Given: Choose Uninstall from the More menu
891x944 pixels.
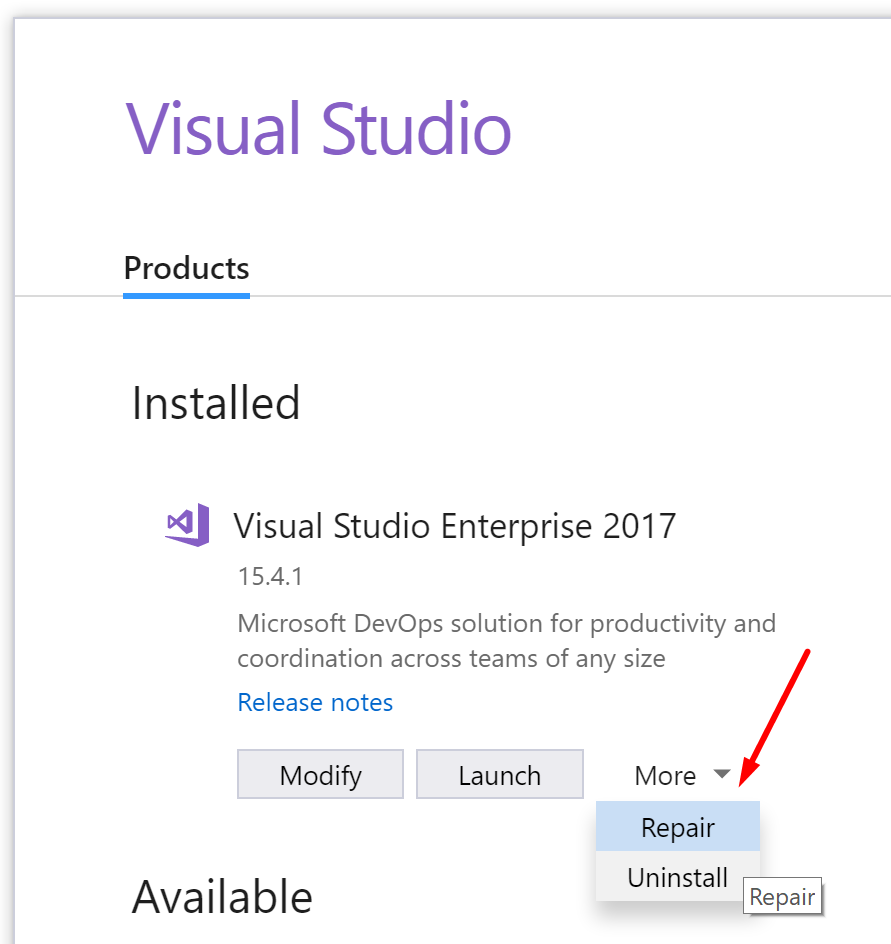Looking at the screenshot, I should [x=678, y=877].
